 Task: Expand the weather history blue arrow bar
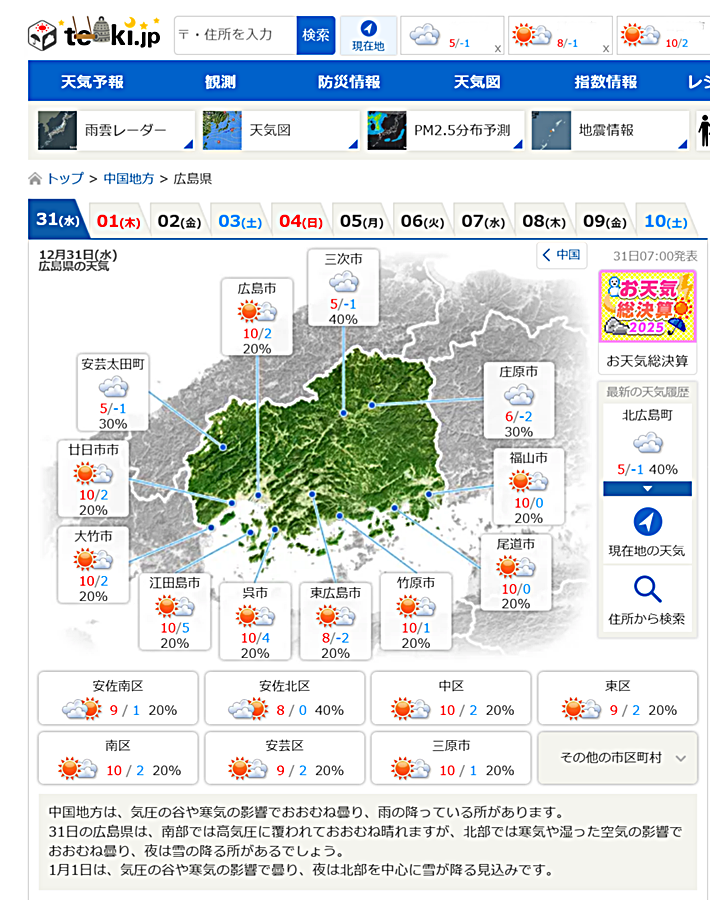(x=647, y=488)
